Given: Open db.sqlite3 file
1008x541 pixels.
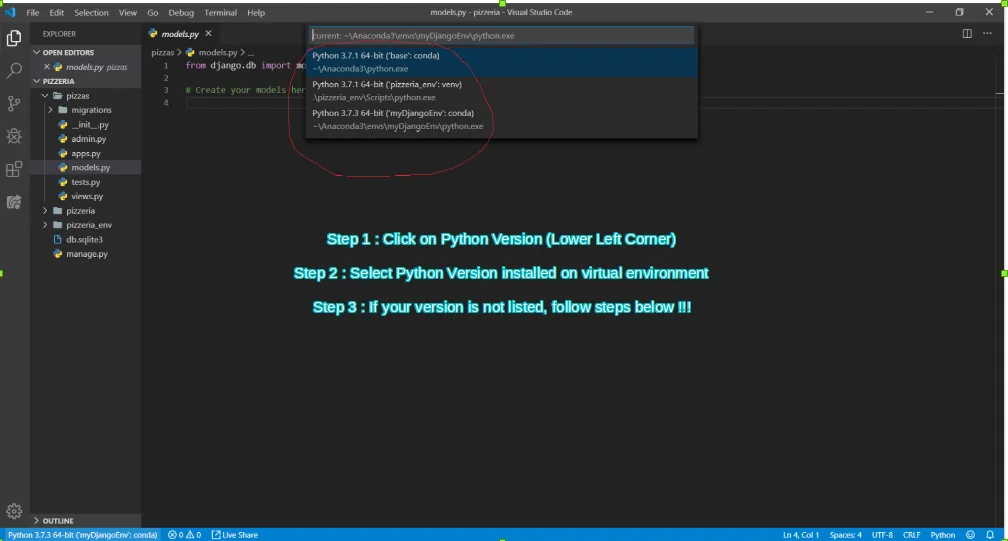Looking at the screenshot, I should (x=84, y=239).
